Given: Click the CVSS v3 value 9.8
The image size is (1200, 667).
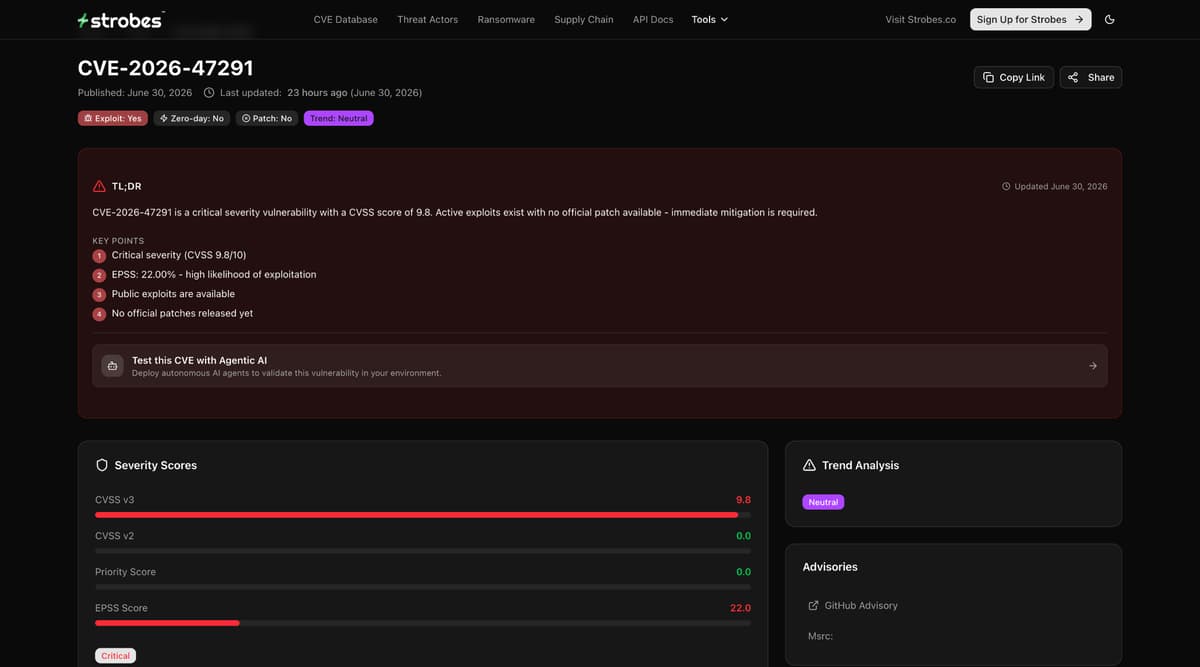Looking at the screenshot, I should pos(743,500).
